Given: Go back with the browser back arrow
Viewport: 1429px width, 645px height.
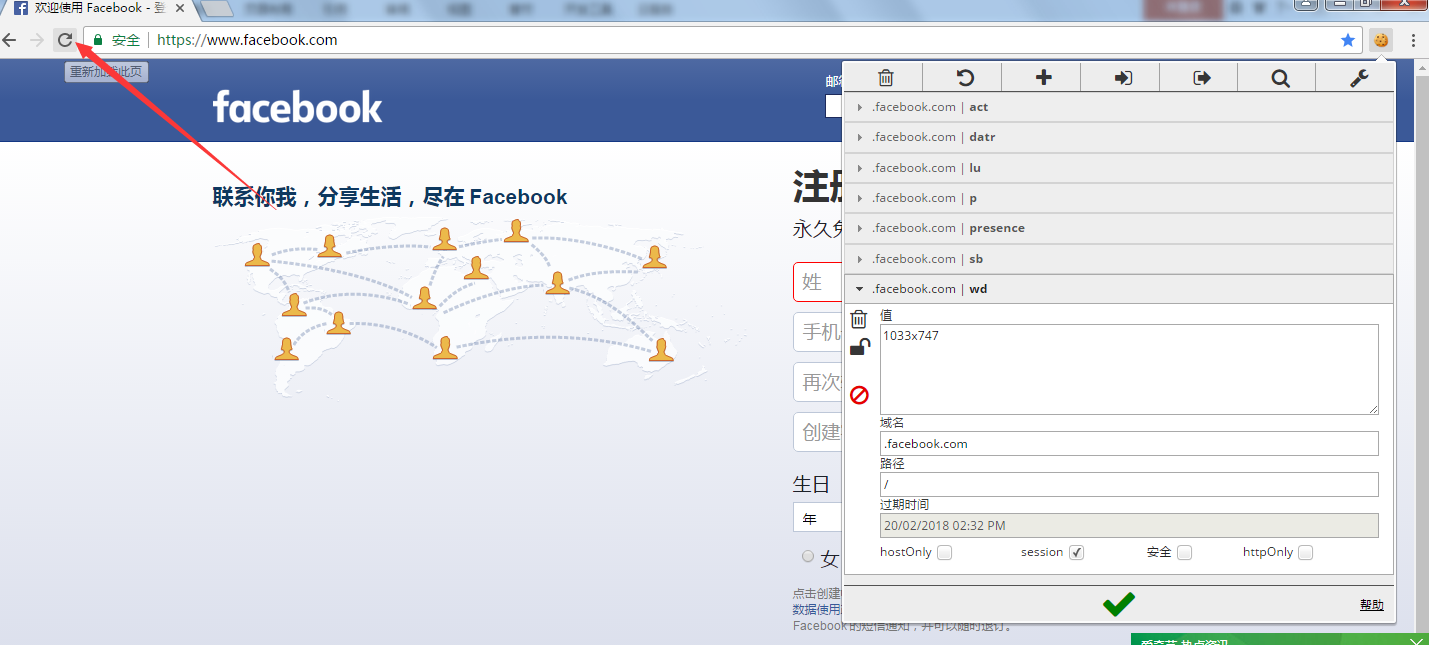Looking at the screenshot, I should coord(10,40).
